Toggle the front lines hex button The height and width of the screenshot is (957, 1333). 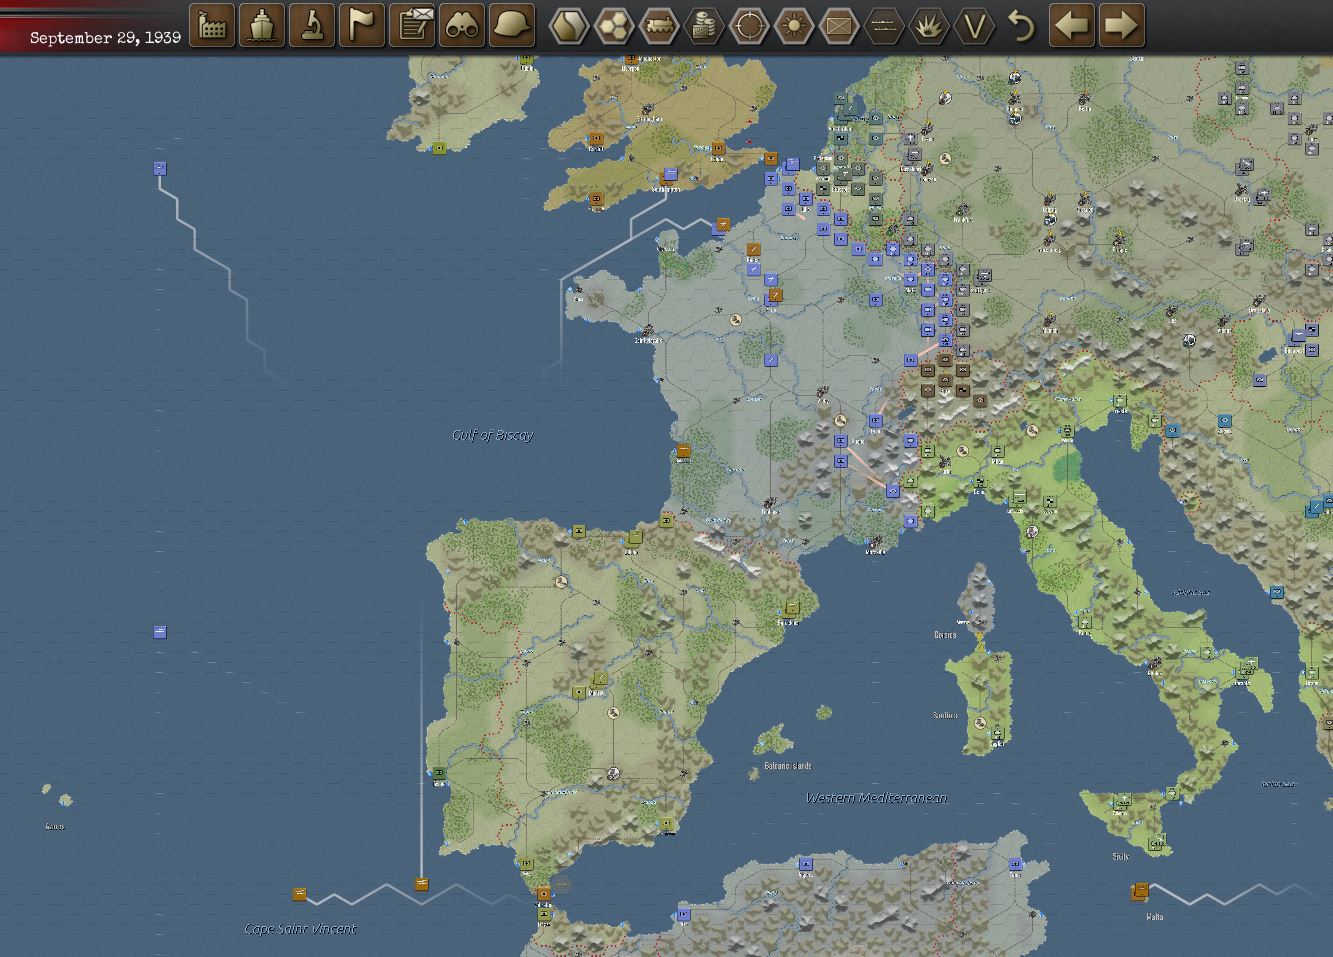[884, 26]
